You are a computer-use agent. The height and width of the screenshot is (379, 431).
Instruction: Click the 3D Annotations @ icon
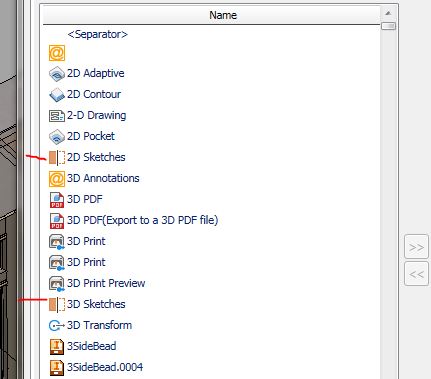pos(57,179)
